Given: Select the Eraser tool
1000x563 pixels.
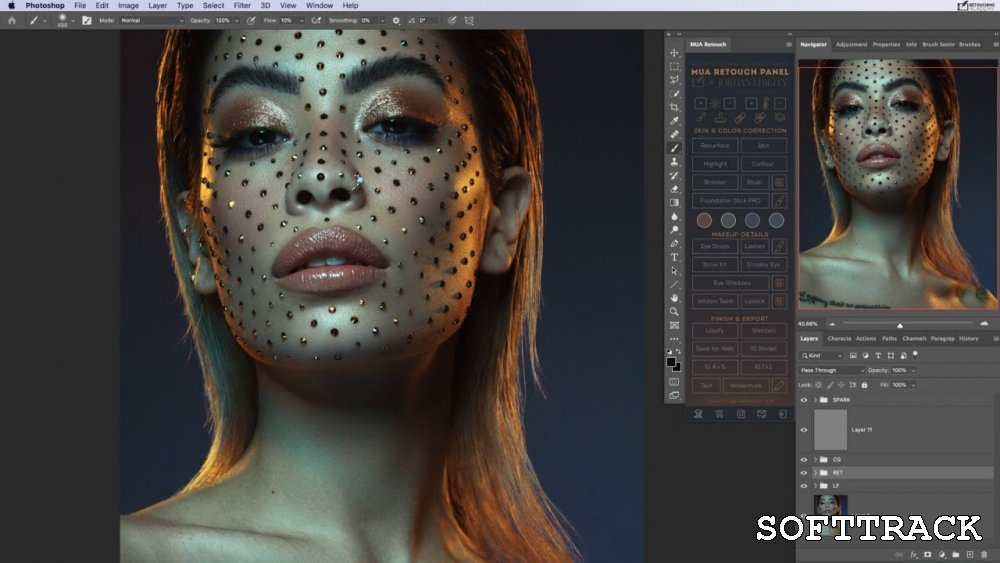Looking at the screenshot, I should pyautogui.click(x=674, y=189).
